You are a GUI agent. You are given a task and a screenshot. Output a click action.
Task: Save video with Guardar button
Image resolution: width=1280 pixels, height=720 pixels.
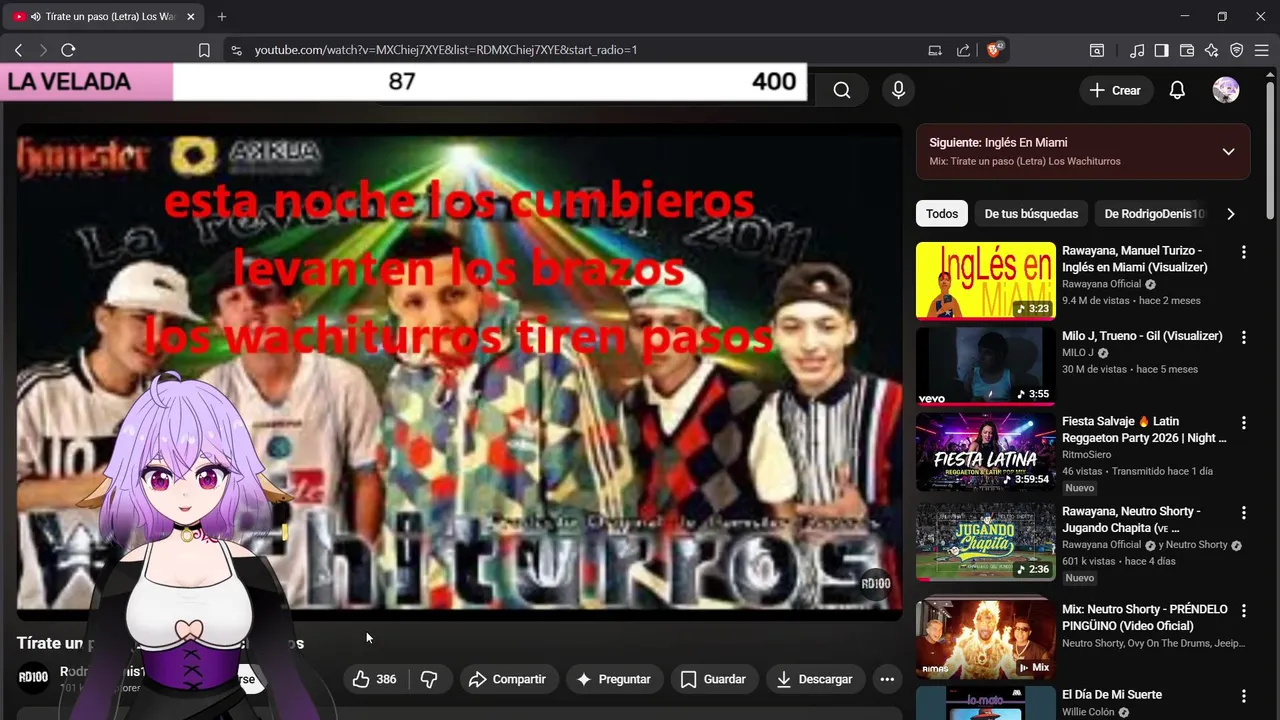click(713, 679)
